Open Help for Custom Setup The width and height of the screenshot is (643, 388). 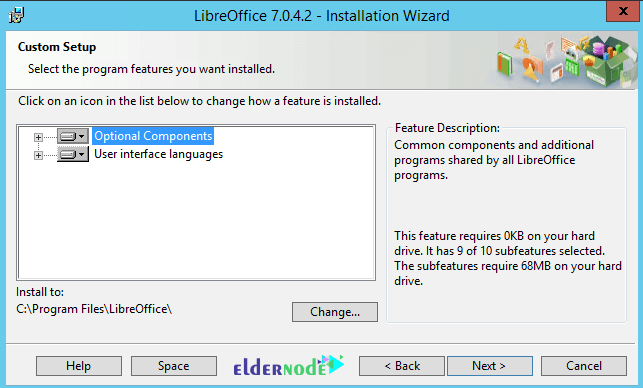[x=79, y=366]
